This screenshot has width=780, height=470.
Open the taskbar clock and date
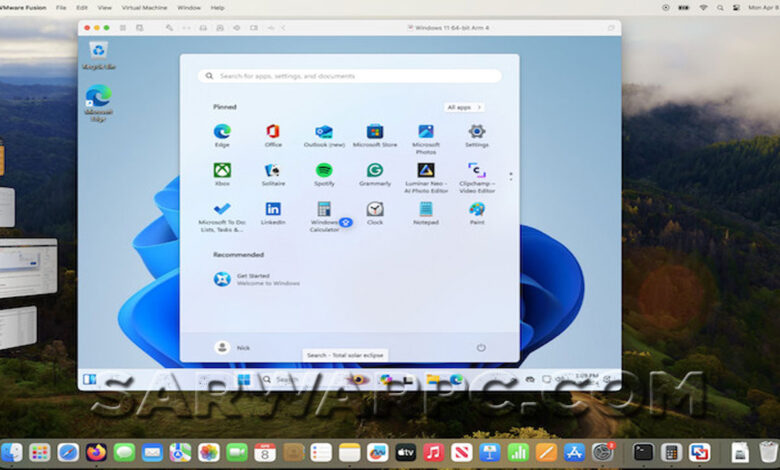[x=587, y=378]
